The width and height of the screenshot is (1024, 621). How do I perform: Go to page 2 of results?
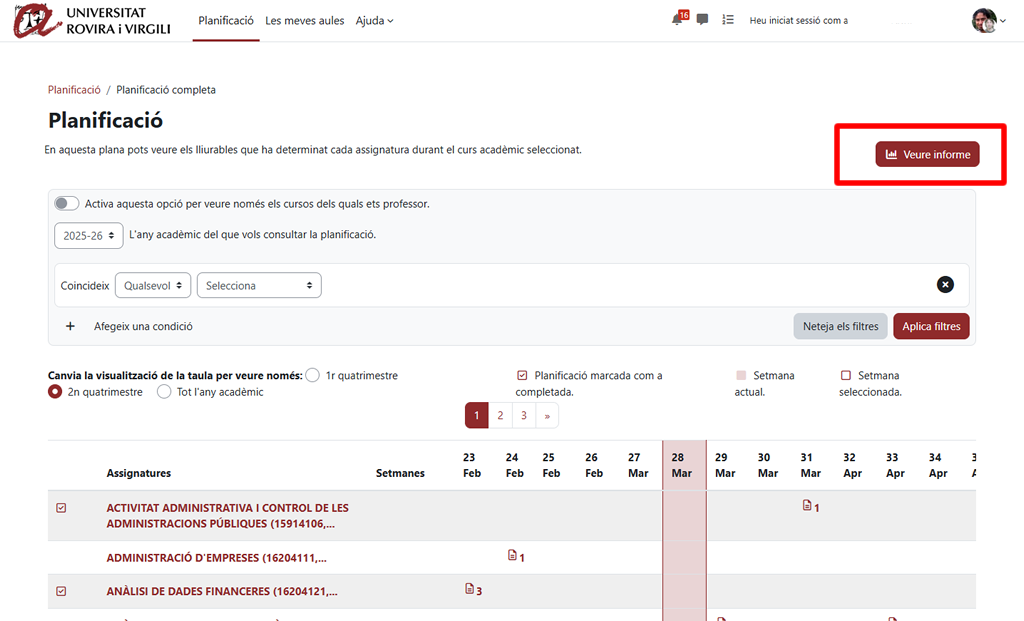tap(500, 416)
